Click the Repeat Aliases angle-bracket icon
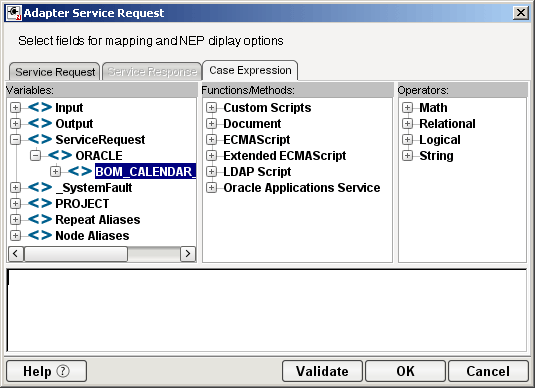 click(x=40, y=219)
